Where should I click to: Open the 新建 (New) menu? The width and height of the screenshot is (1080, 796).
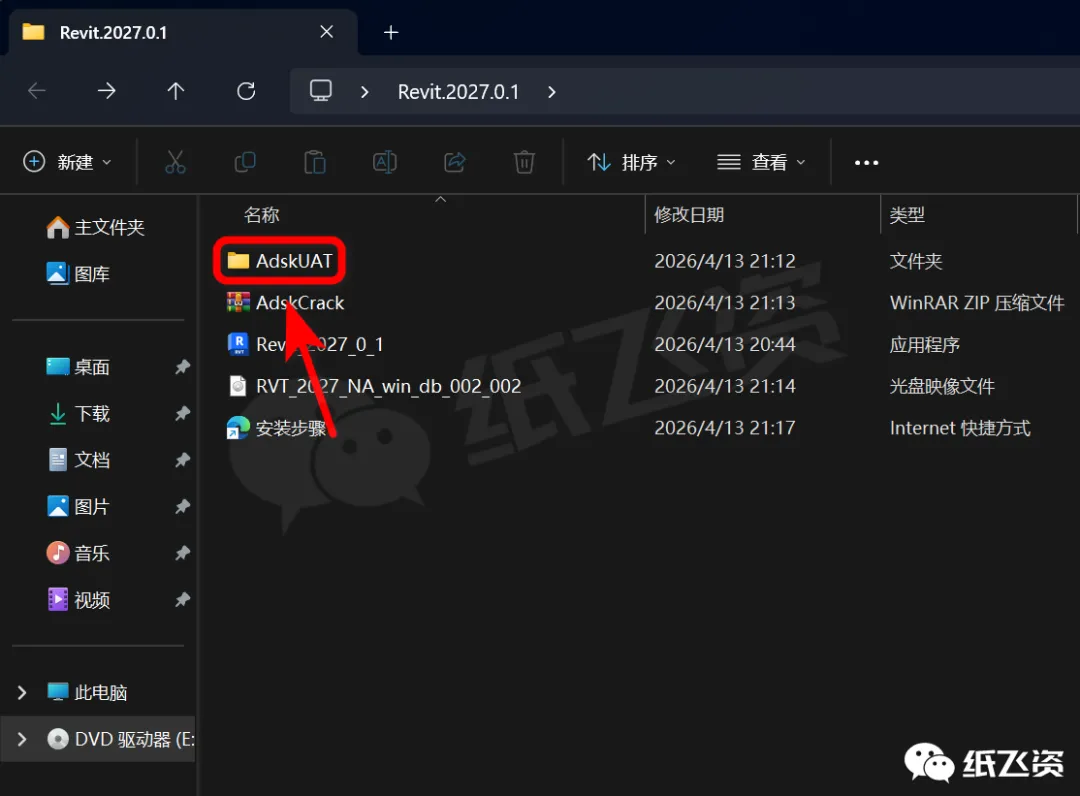[x=68, y=162]
